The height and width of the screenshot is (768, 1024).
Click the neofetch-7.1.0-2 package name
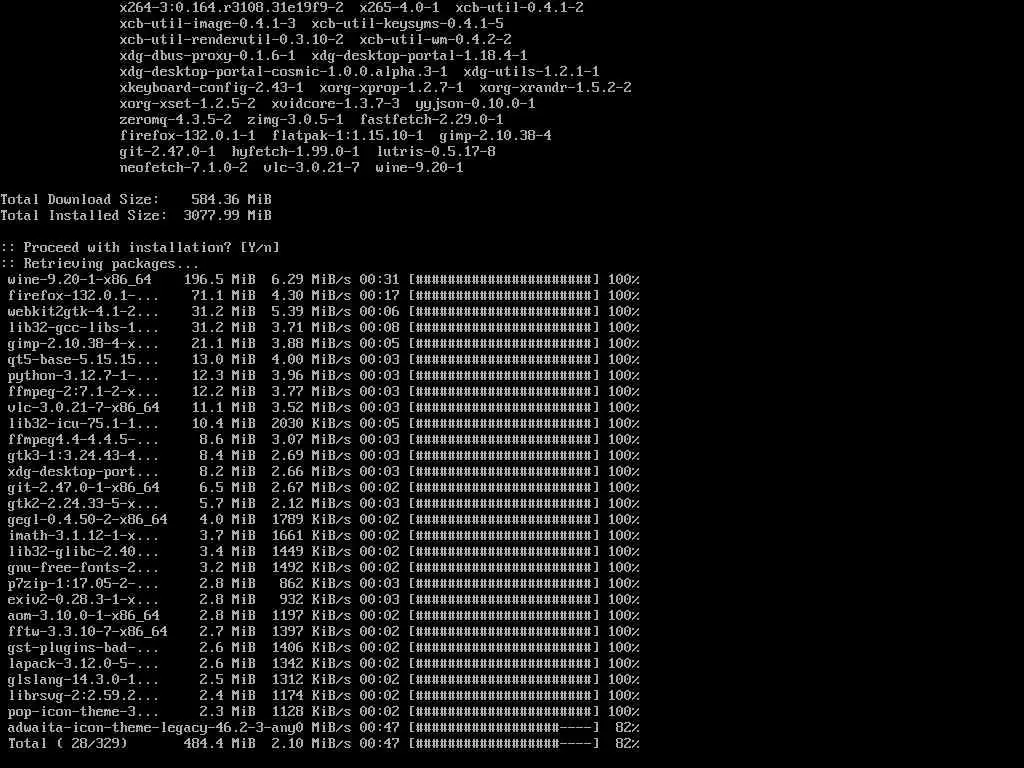(x=184, y=167)
